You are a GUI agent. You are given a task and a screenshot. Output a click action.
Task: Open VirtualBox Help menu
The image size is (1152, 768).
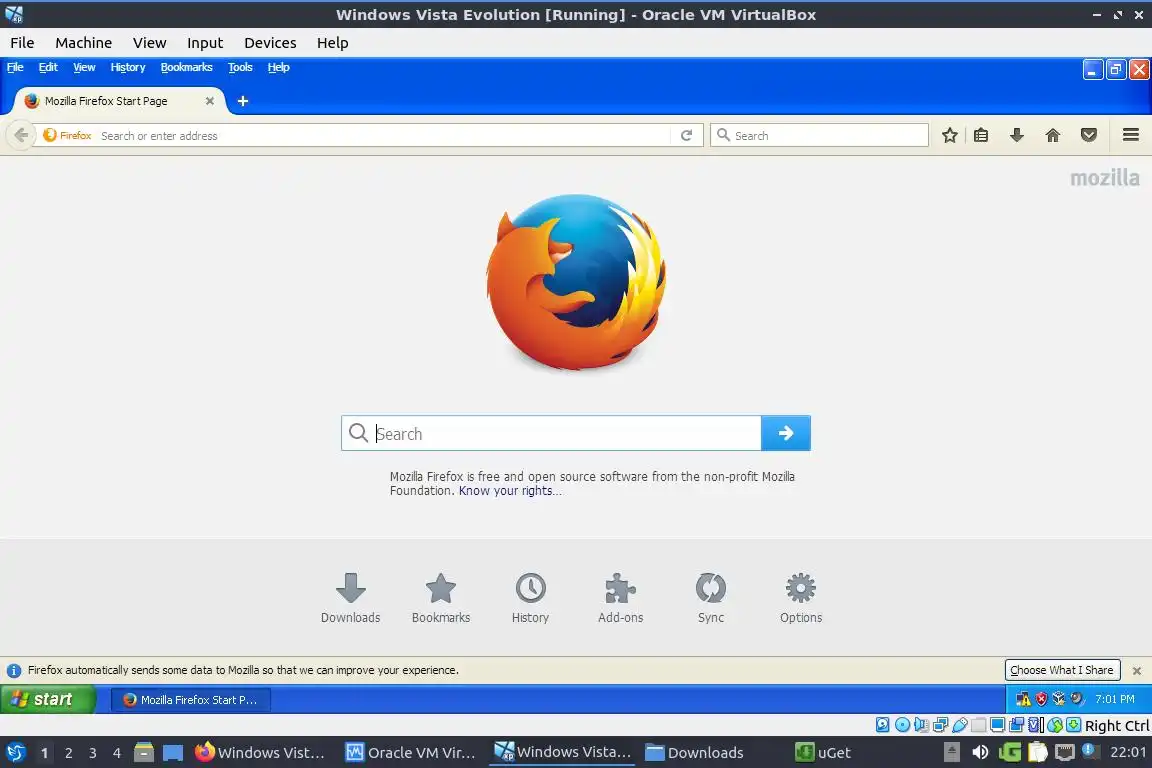tap(333, 43)
